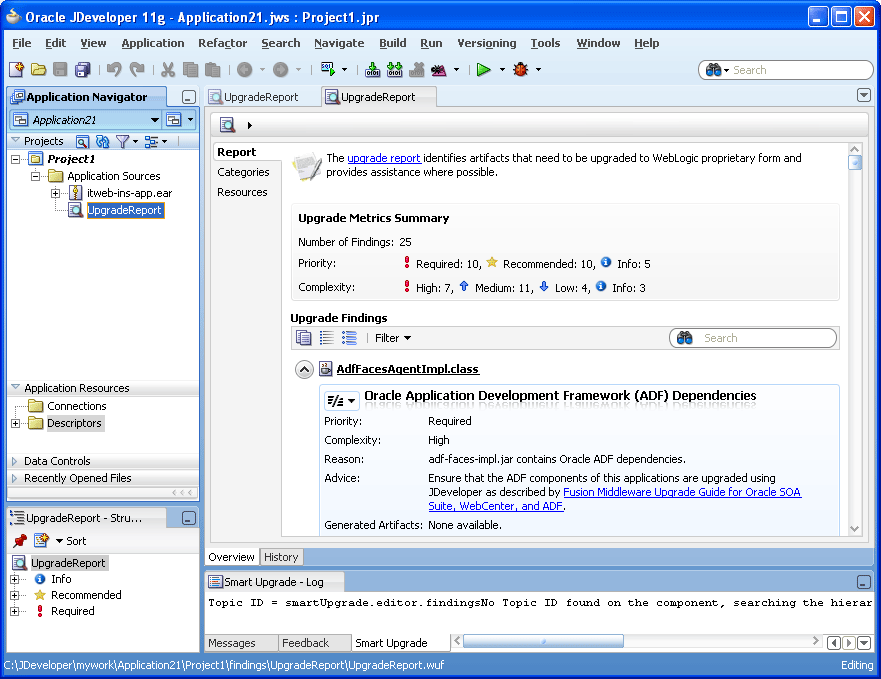The image size is (881, 679).
Task: Click the Projects navigator search icon
Action: click(82, 141)
